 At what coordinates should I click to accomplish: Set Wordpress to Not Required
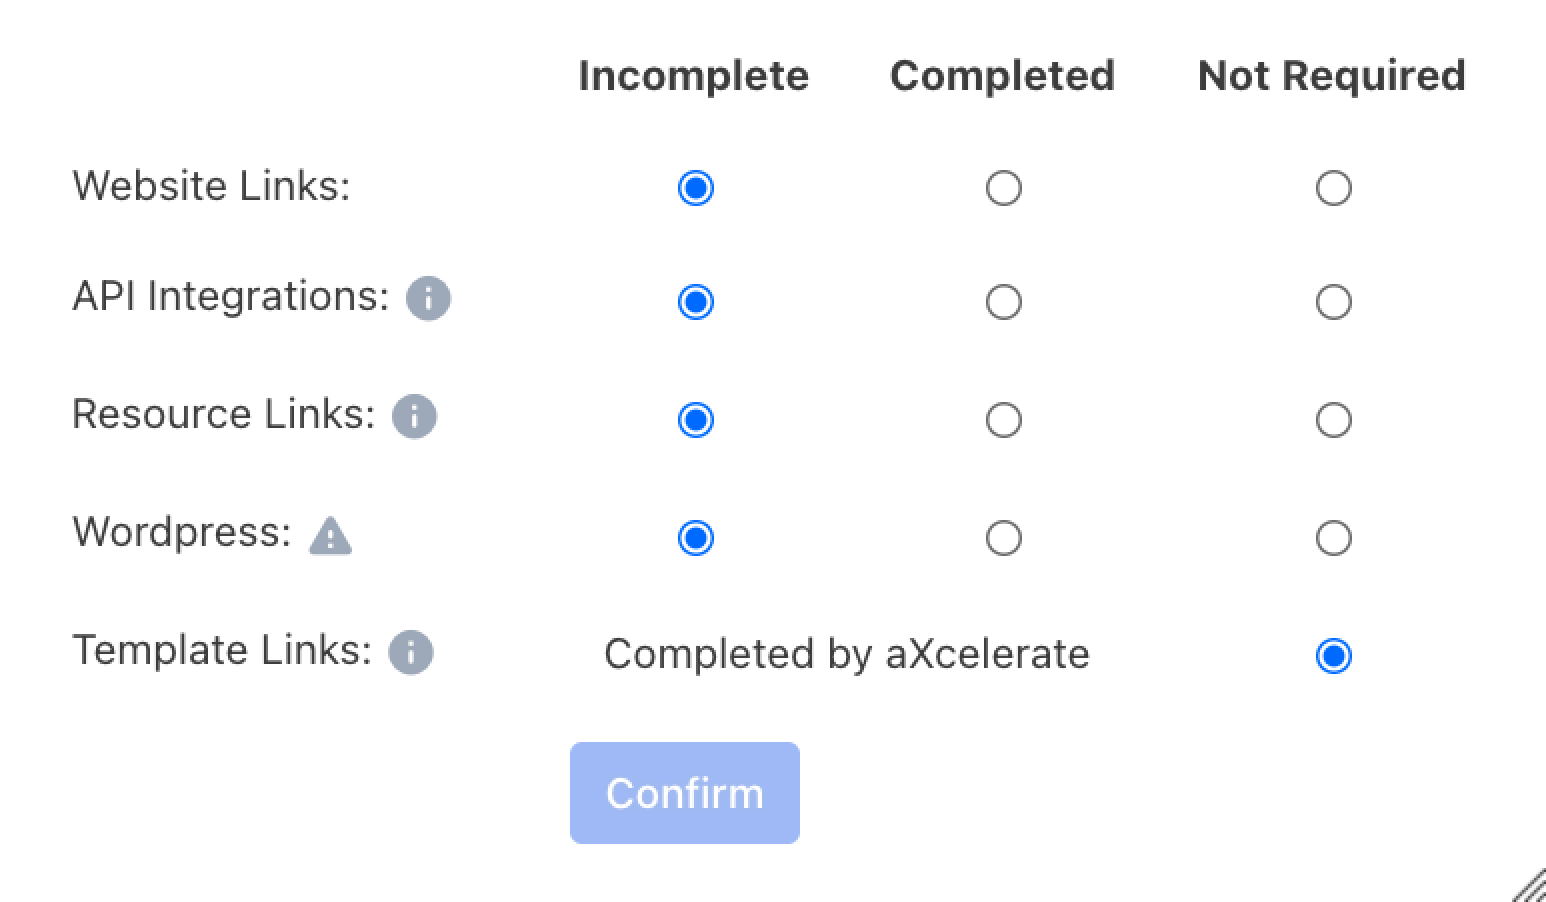pos(1333,538)
